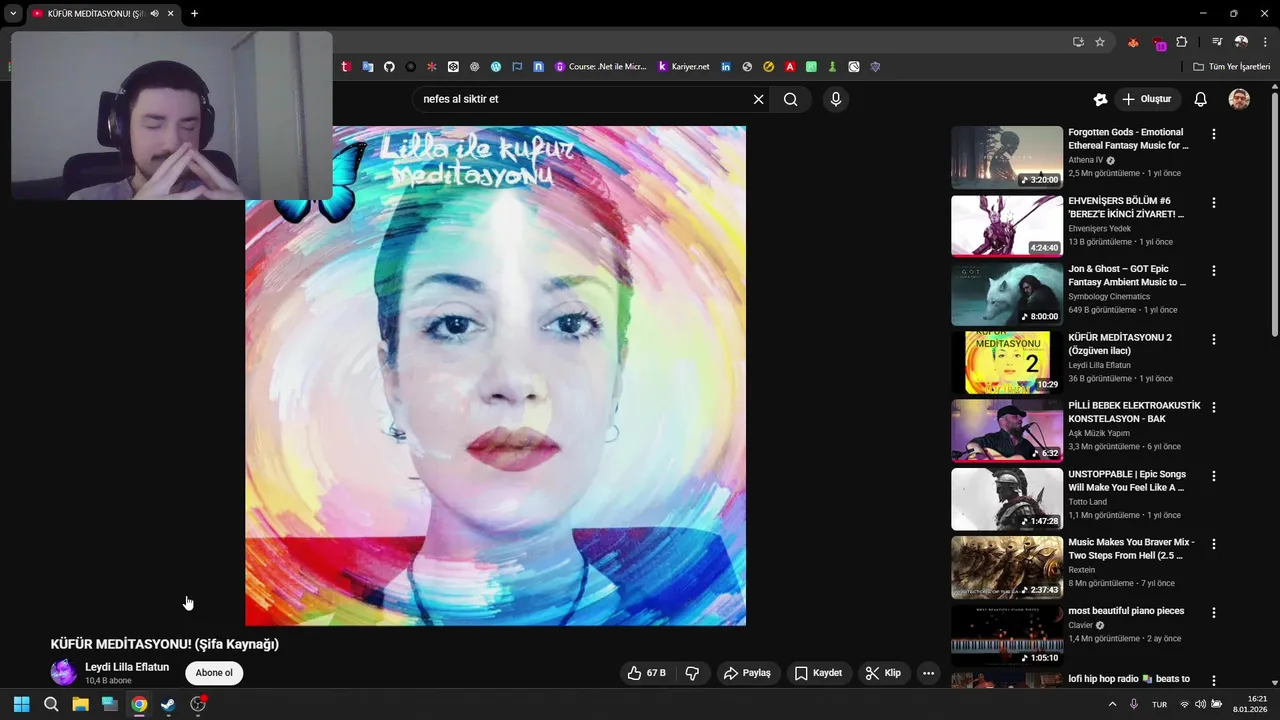This screenshot has height=720, width=1280.
Task: Open the Tüm Yer İşaretleri bookmarks folder
Action: 1232,67
